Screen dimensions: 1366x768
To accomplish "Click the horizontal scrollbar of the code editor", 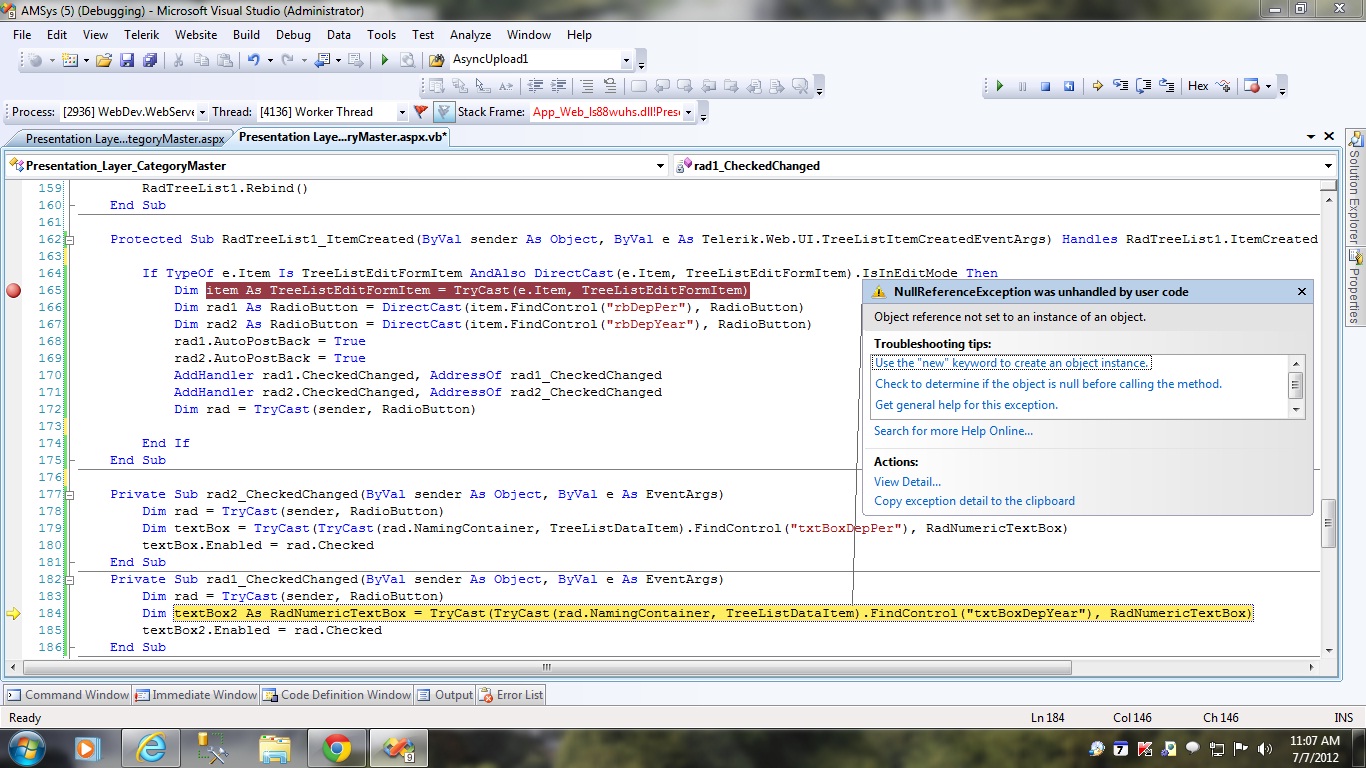I will click(x=546, y=667).
